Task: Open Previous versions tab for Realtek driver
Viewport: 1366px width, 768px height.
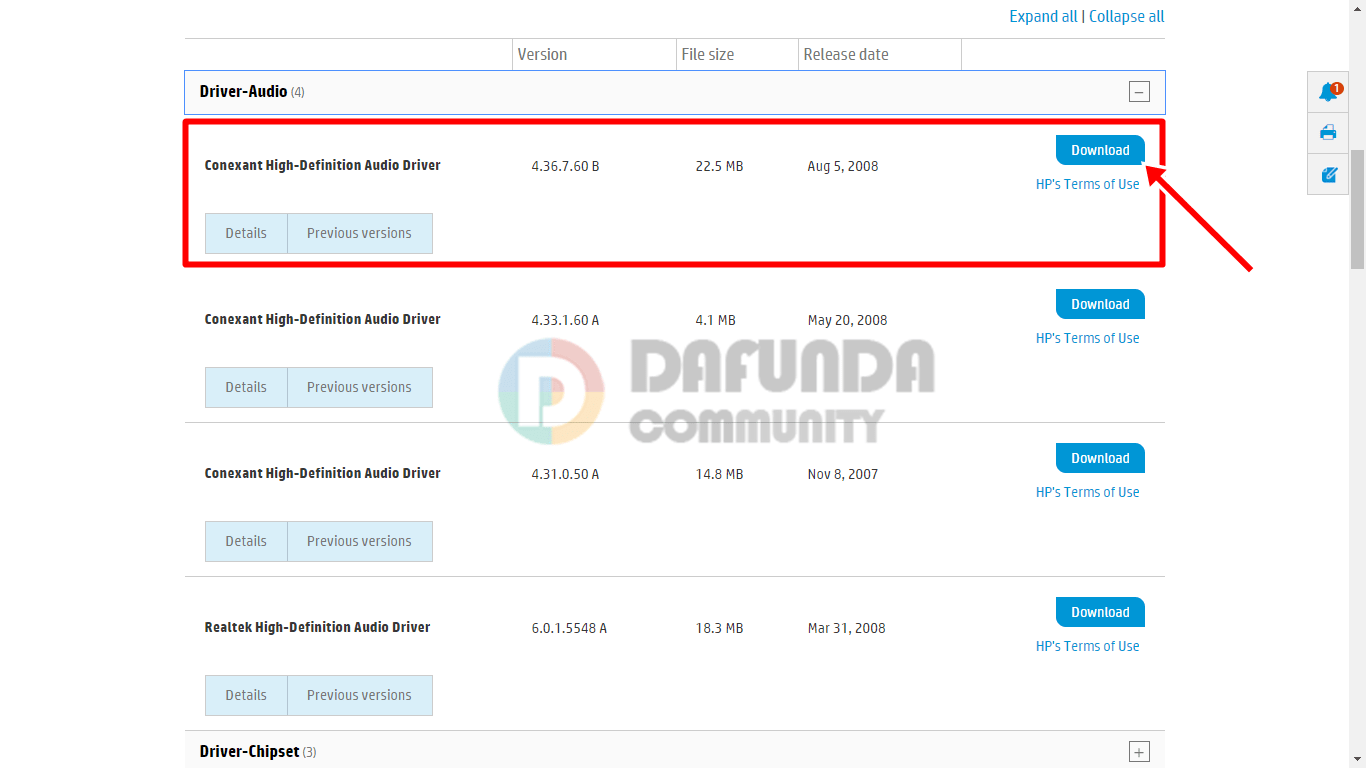Action: 359,695
